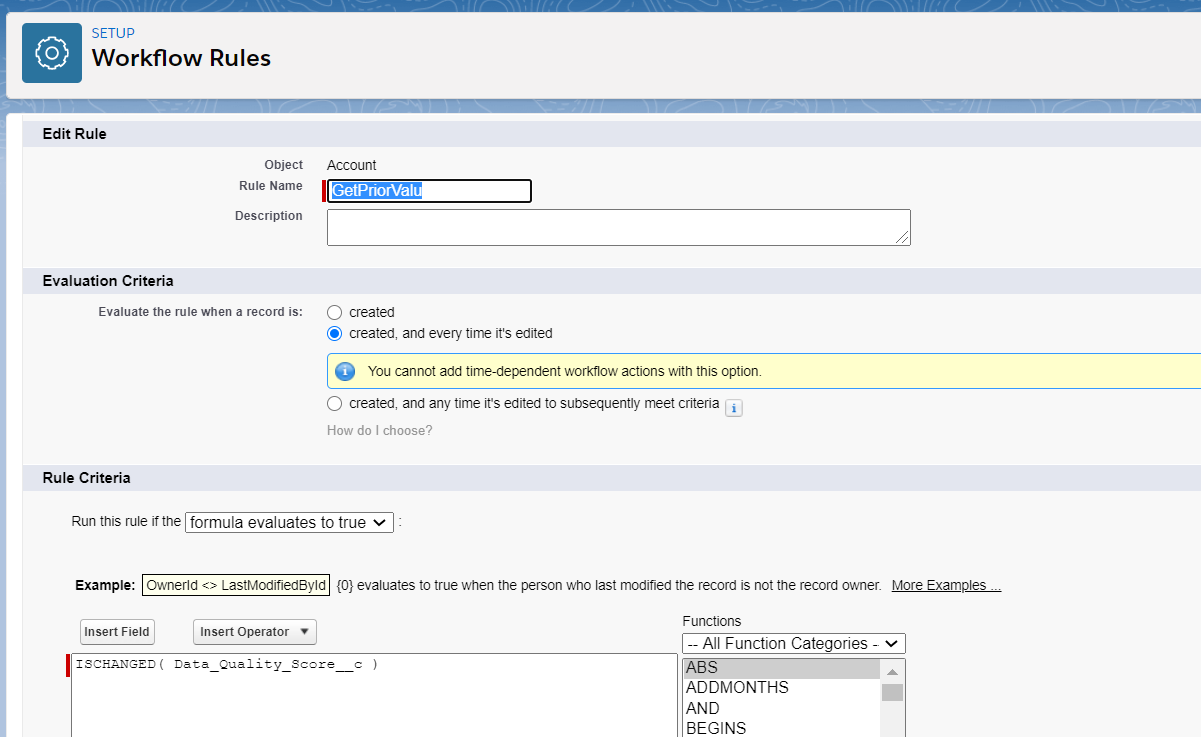
Task: Click inside the Rule Name field
Action: point(428,190)
